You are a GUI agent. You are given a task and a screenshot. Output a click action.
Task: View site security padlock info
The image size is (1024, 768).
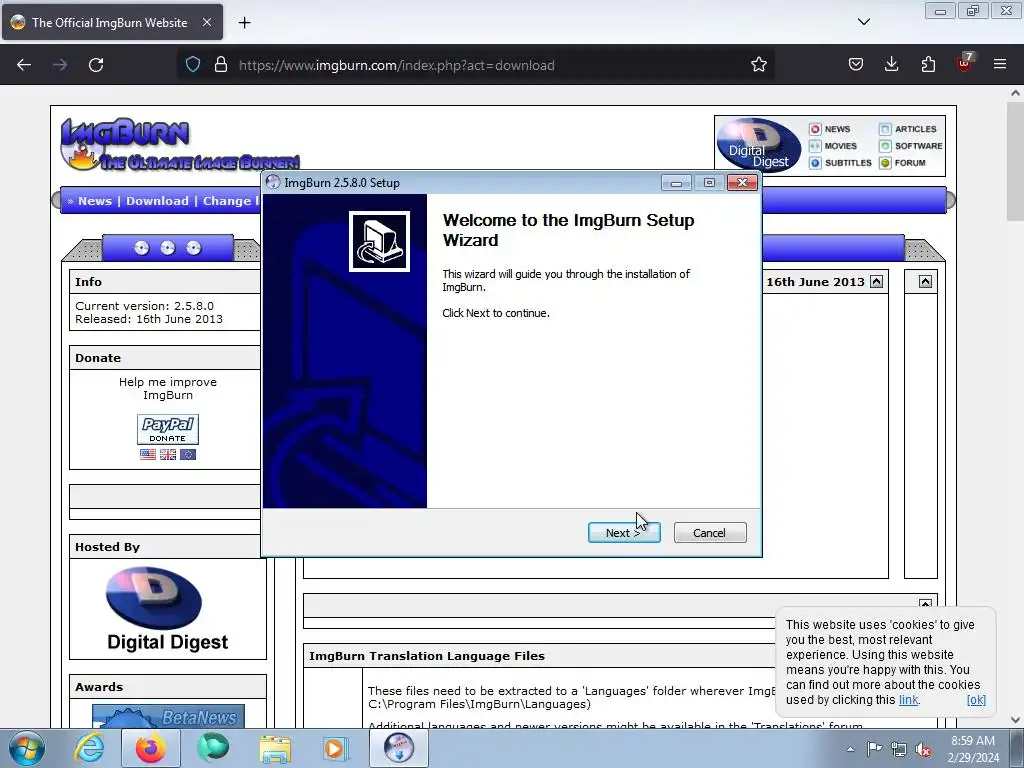(221, 65)
